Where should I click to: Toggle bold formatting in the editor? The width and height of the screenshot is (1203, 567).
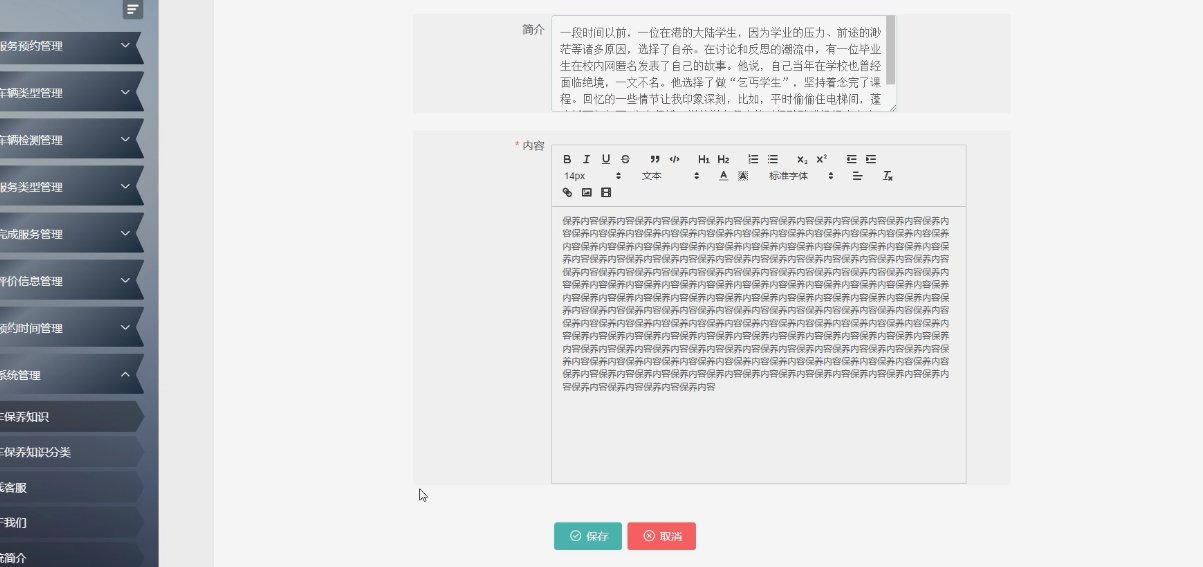pyautogui.click(x=567, y=159)
